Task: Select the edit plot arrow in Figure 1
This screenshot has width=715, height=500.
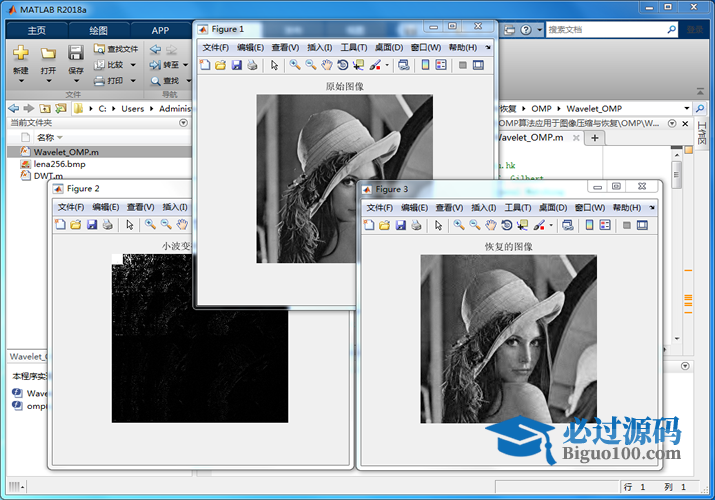Action: tap(274, 65)
